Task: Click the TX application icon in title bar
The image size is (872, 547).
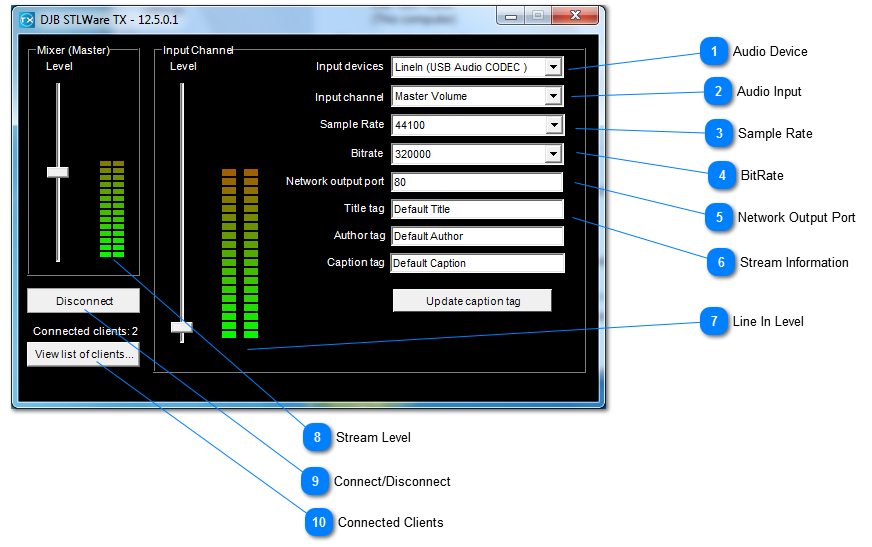Action: click(27, 18)
